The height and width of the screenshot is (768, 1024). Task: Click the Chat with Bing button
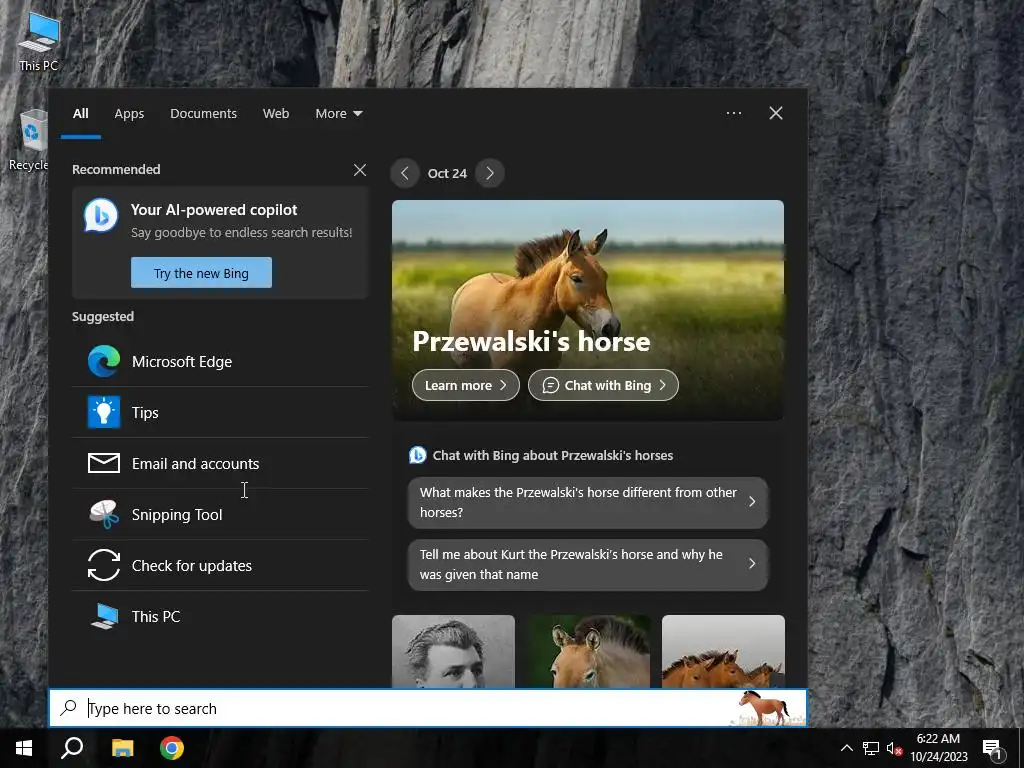(x=603, y=385)
